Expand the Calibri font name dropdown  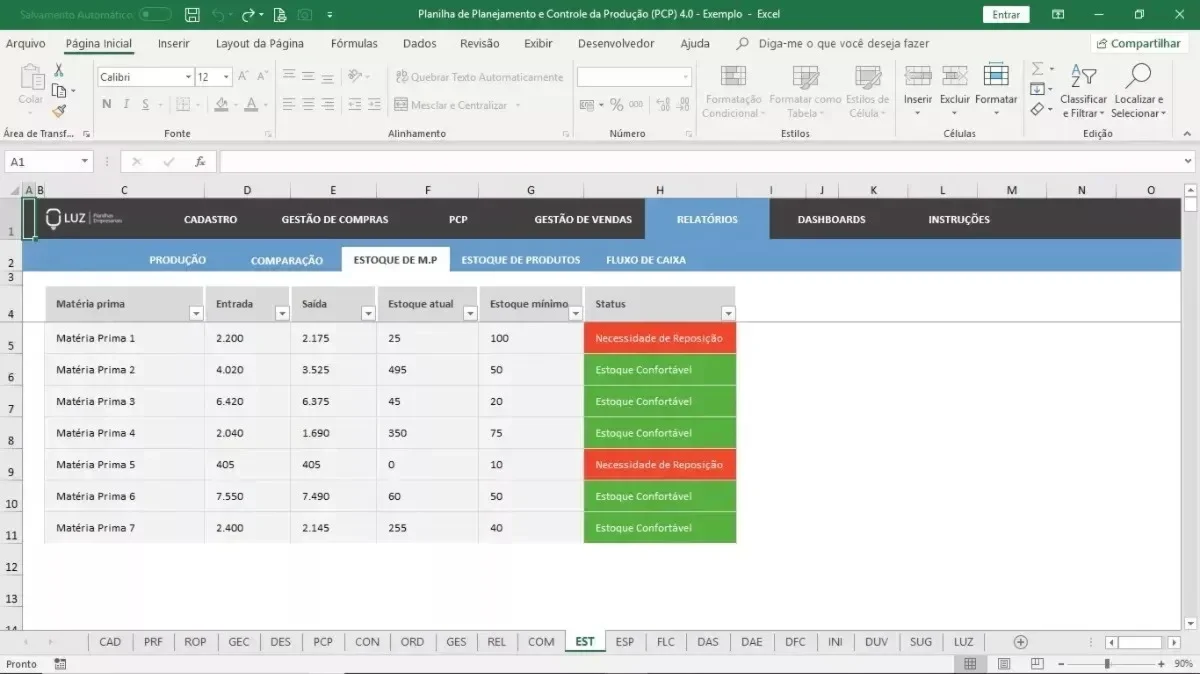[188, 77]
